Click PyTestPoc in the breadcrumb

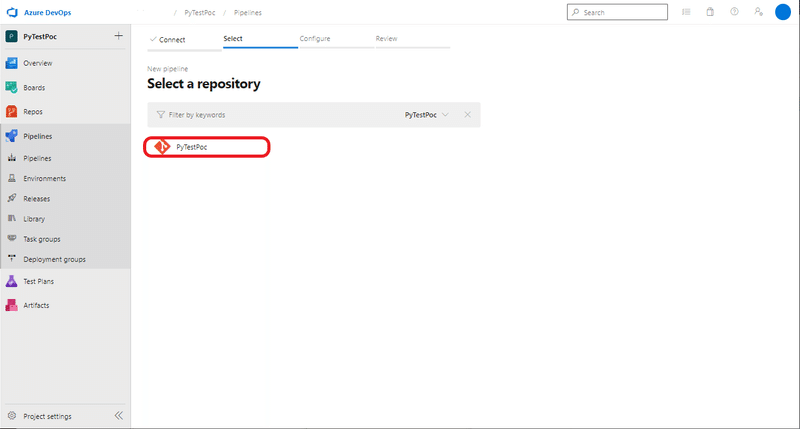click(199, 13)
